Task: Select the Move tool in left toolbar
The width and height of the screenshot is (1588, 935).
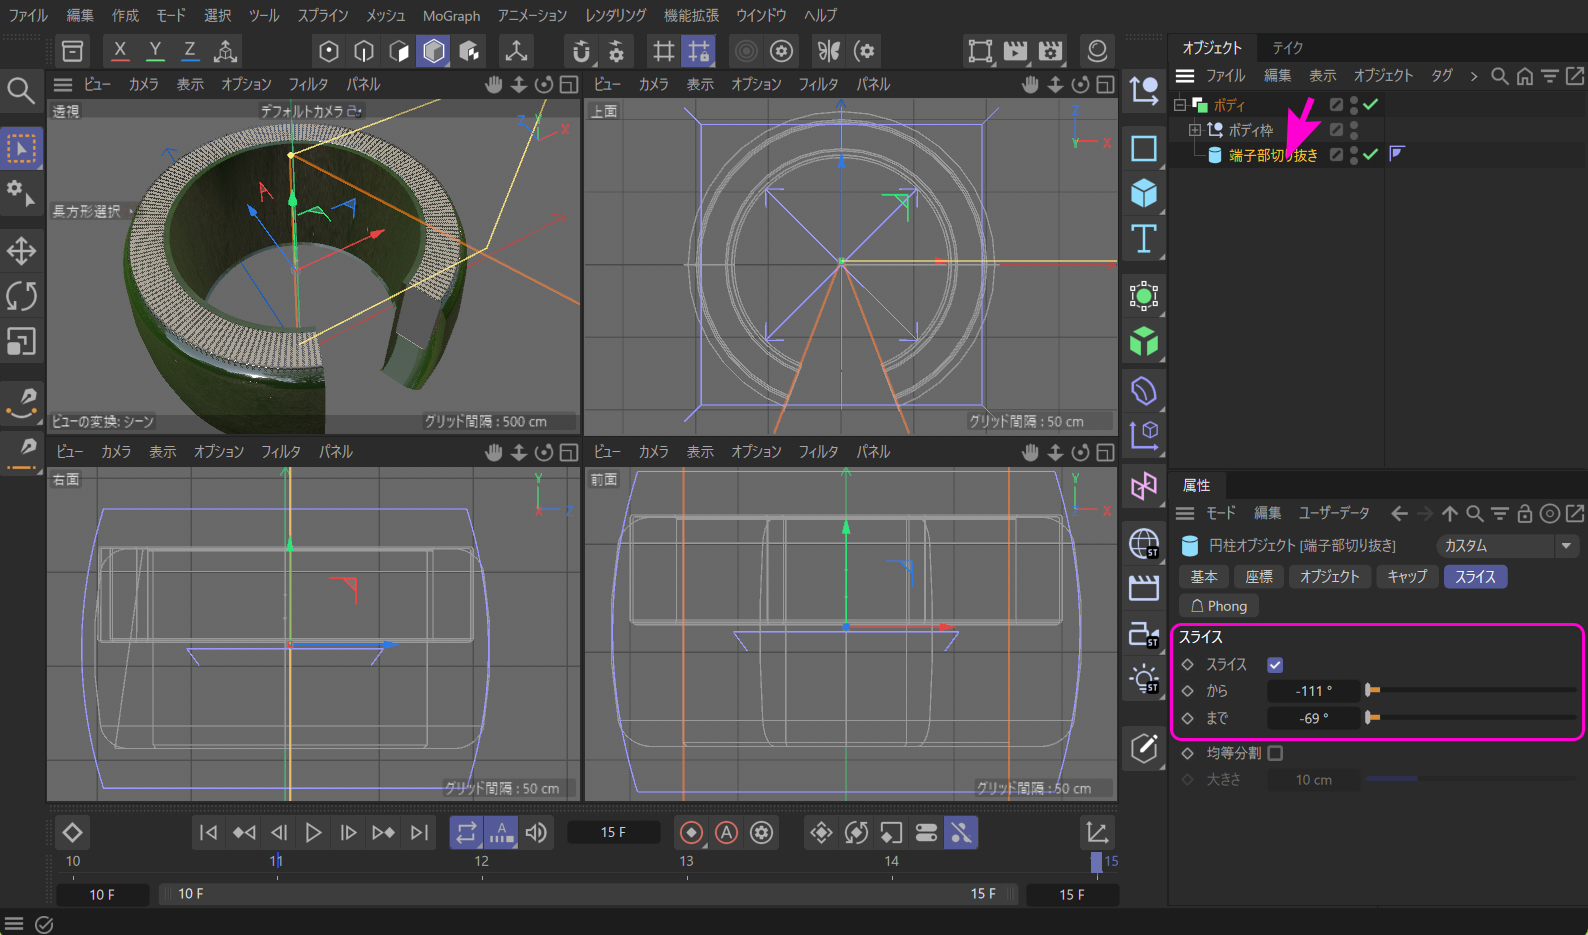Action: (21, 250)
